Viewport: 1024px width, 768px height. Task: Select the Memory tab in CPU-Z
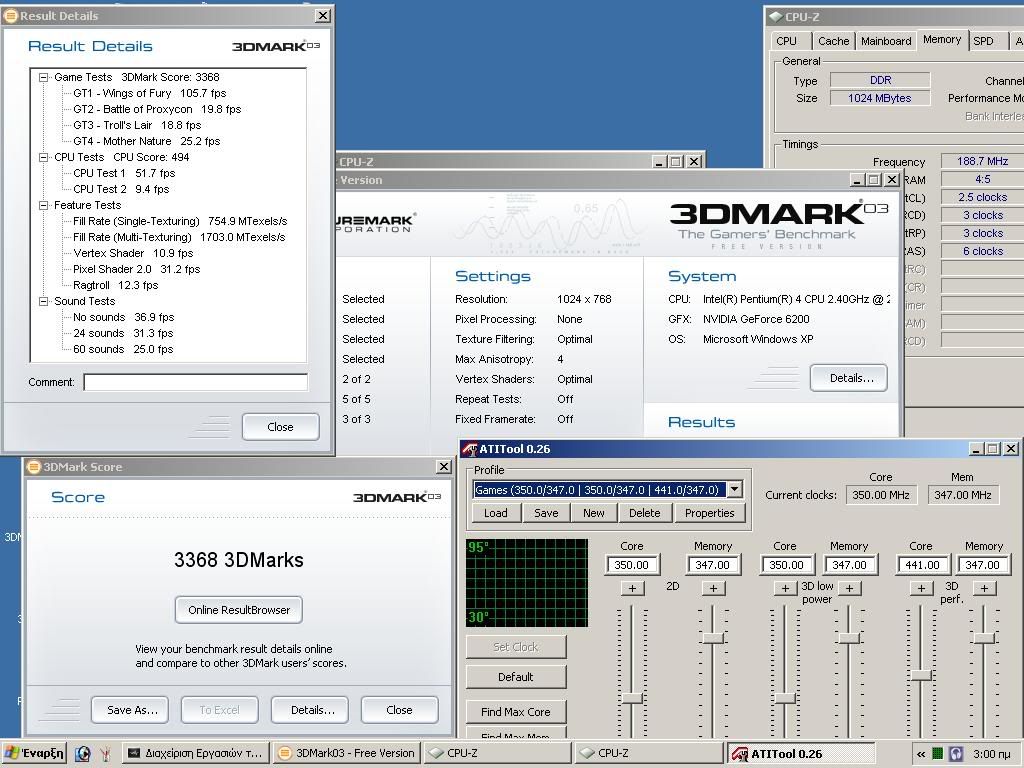(x=942, y=39)
